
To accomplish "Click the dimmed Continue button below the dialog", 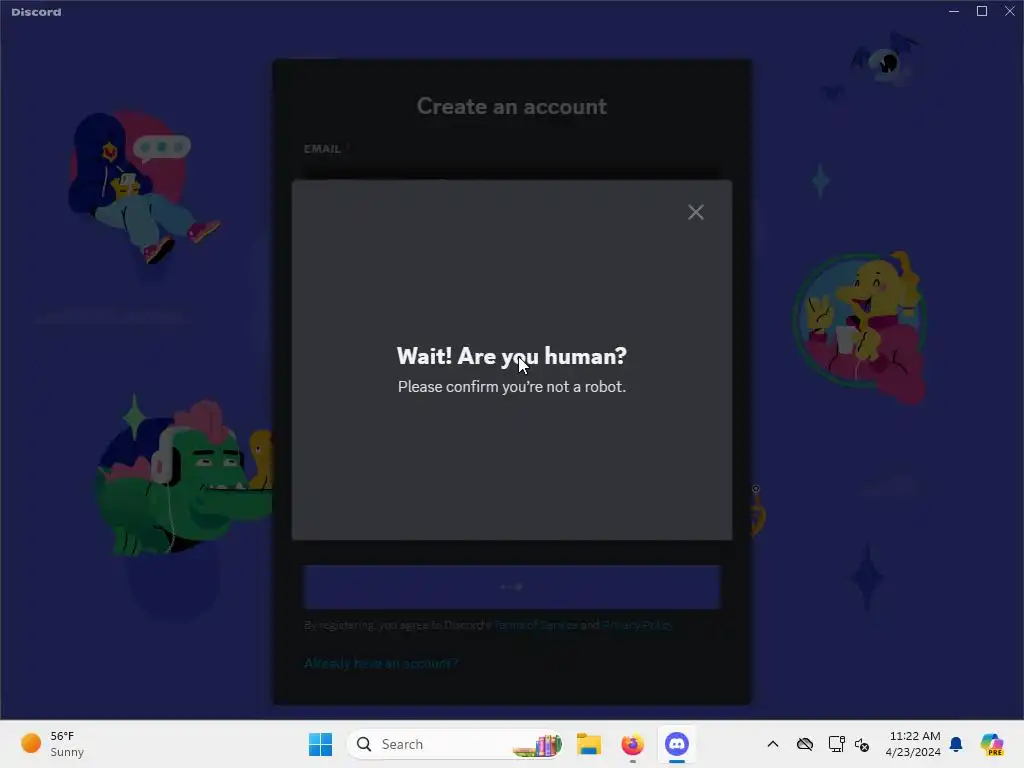I will pyautogui.click(x=511, y=586).
